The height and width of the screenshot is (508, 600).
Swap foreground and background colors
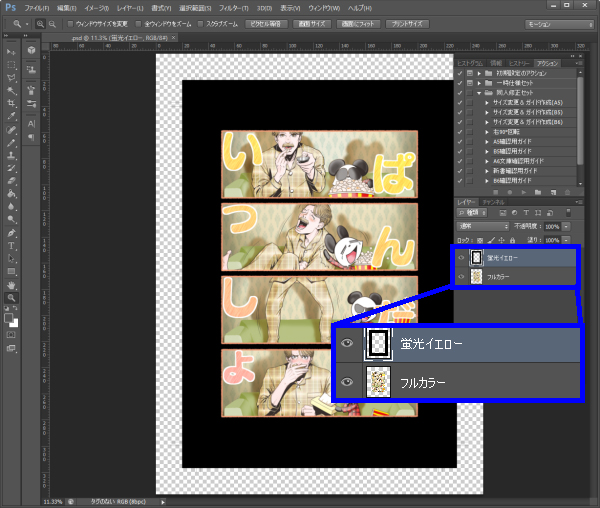[15, 308]
